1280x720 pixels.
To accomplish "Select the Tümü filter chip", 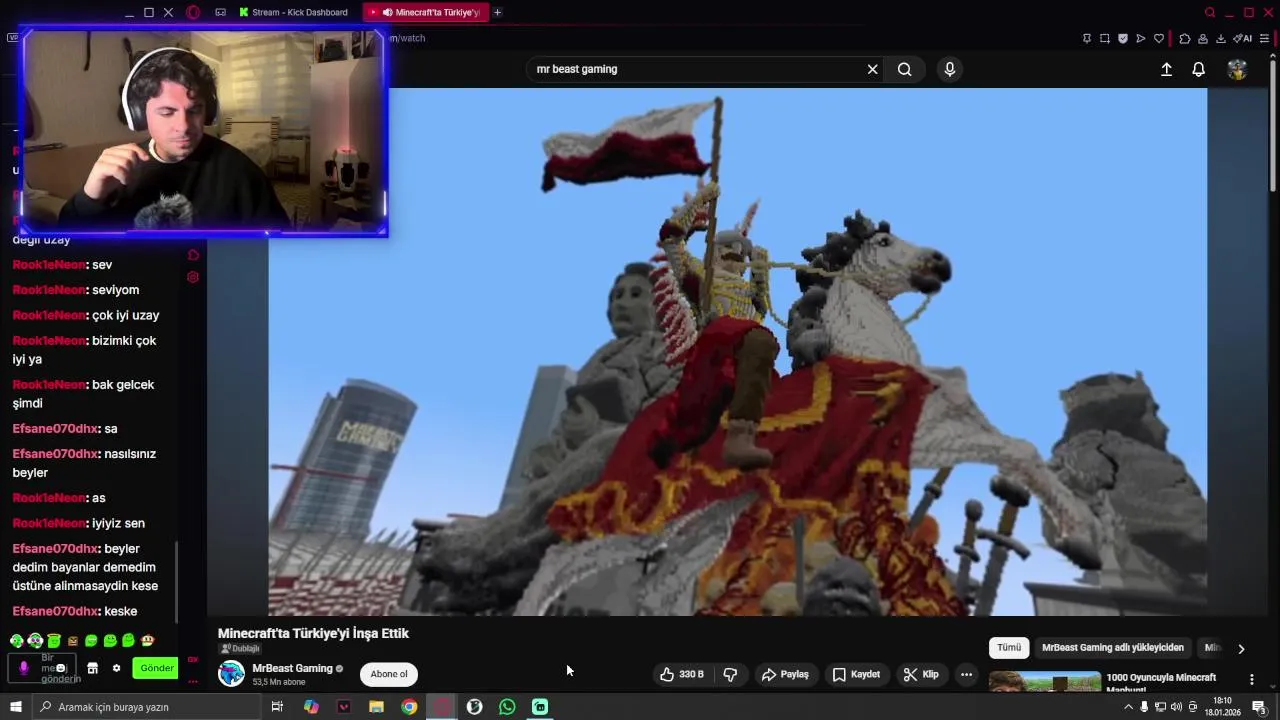I will pyautogui.click(x=1009, y=647).
